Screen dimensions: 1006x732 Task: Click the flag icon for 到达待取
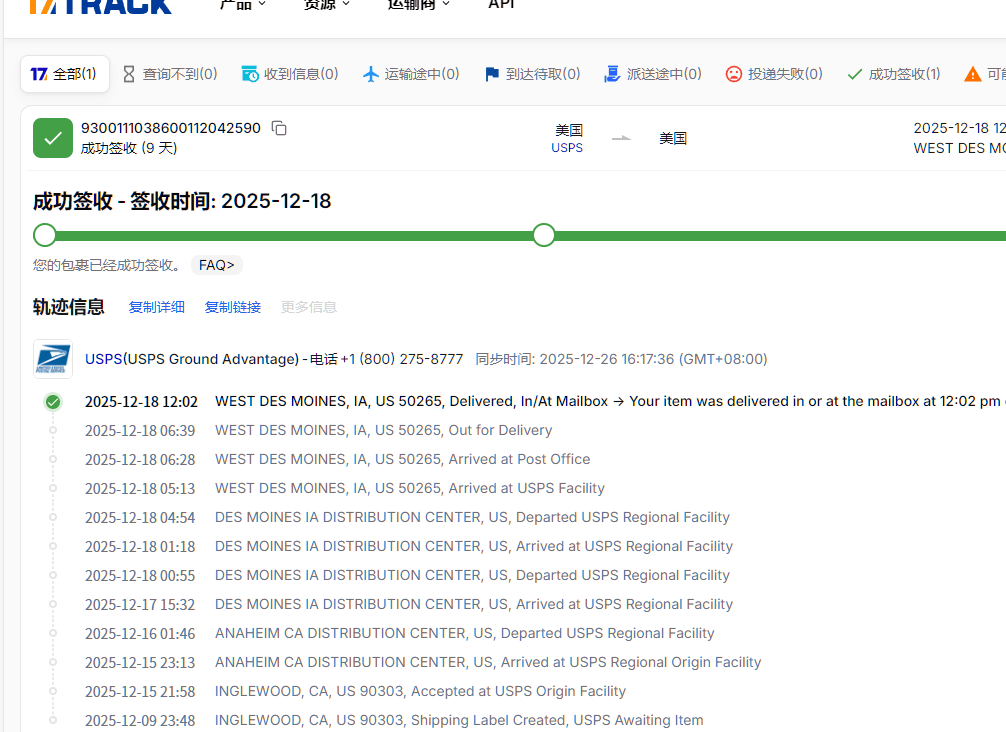(491, 74)
